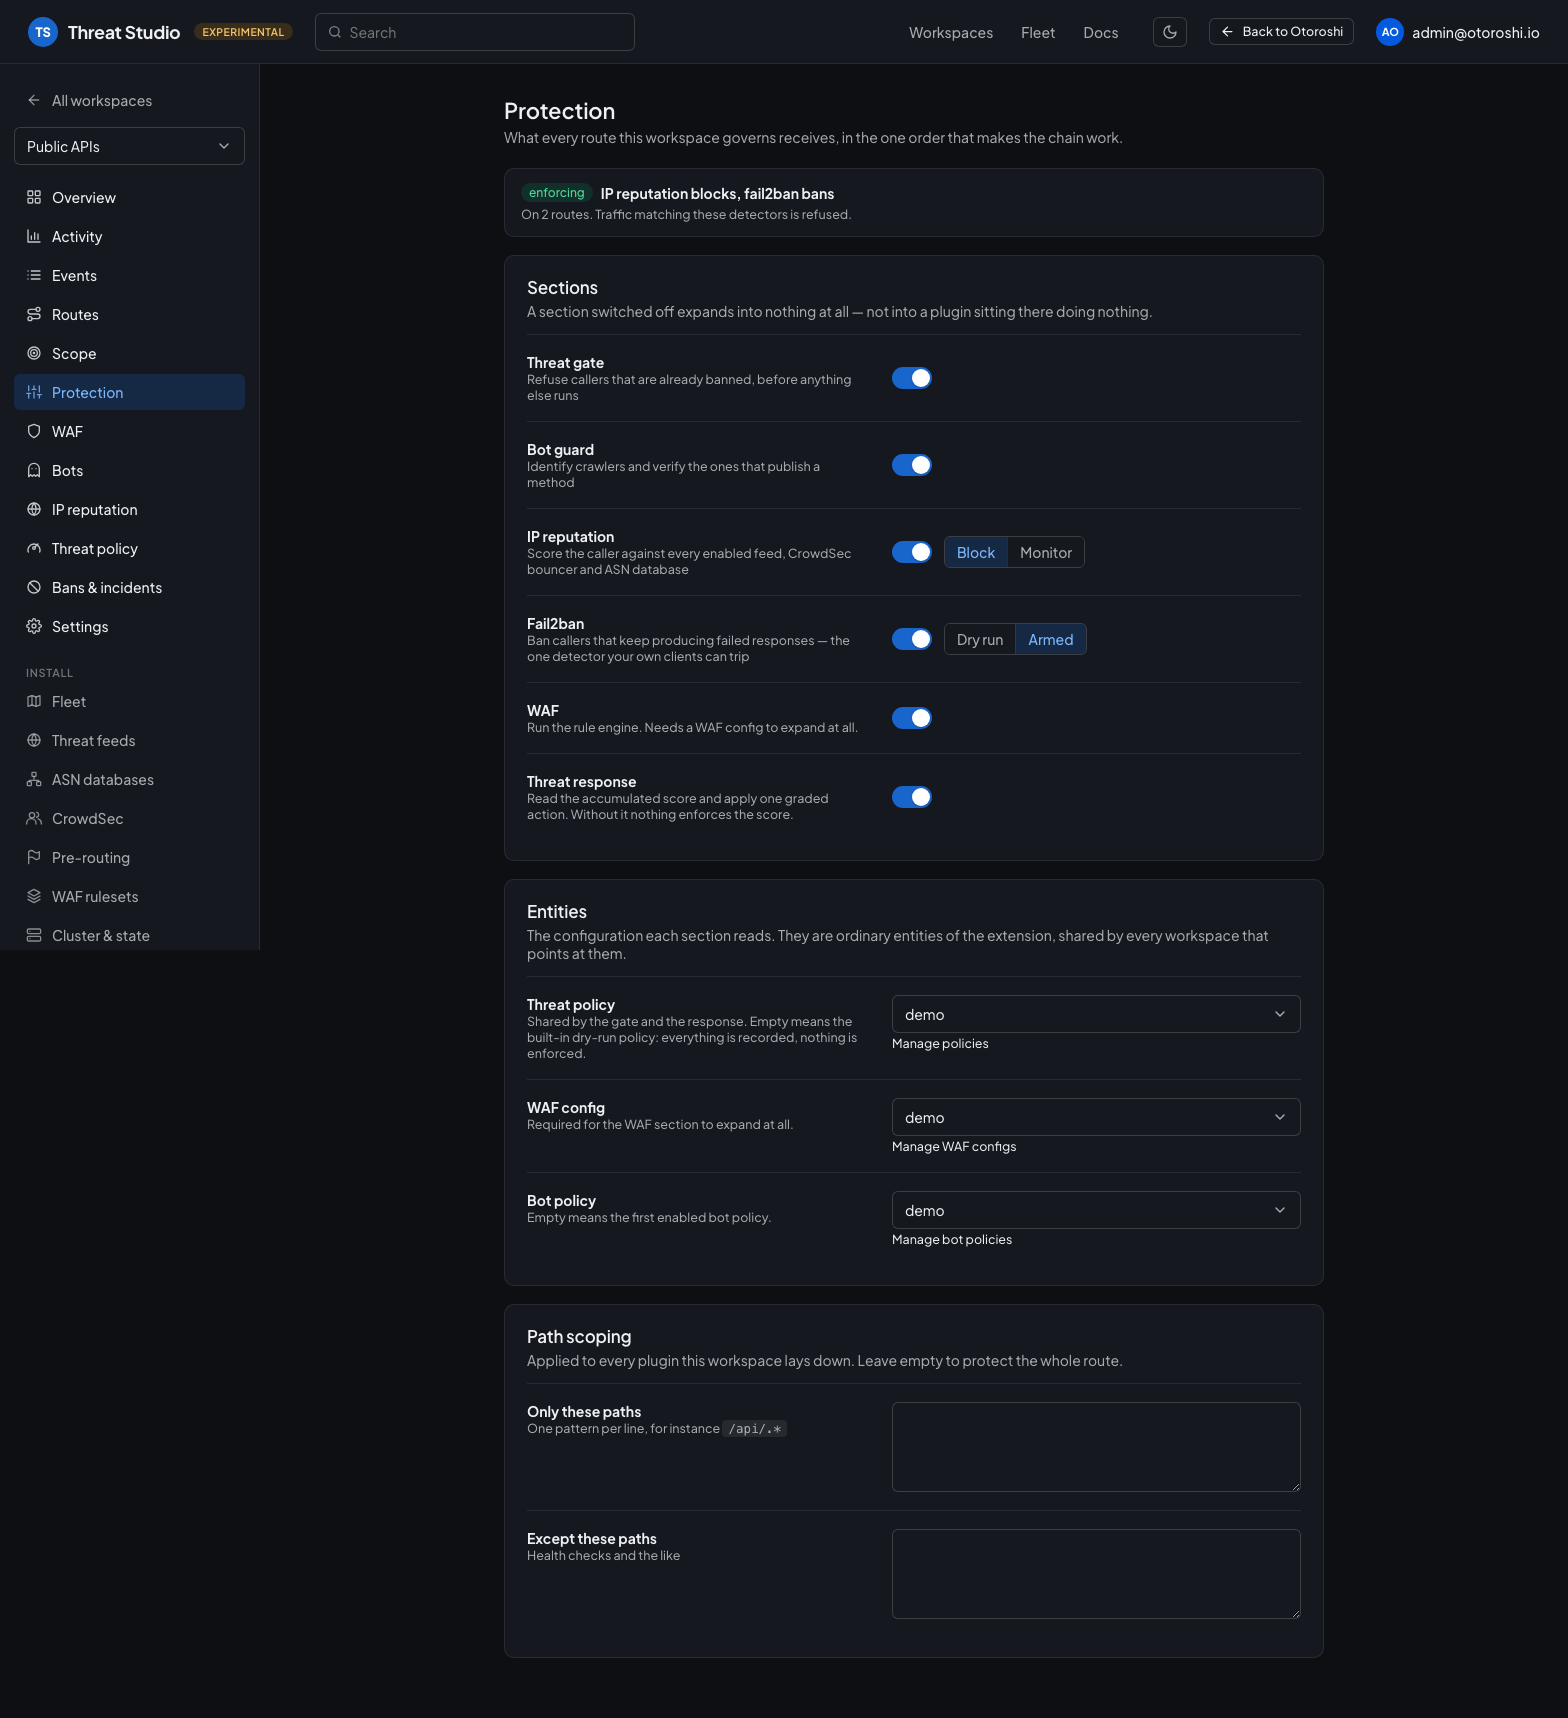1568x1718 pixels.
Task: Focus the Search input field
Action: click(475, 32)
